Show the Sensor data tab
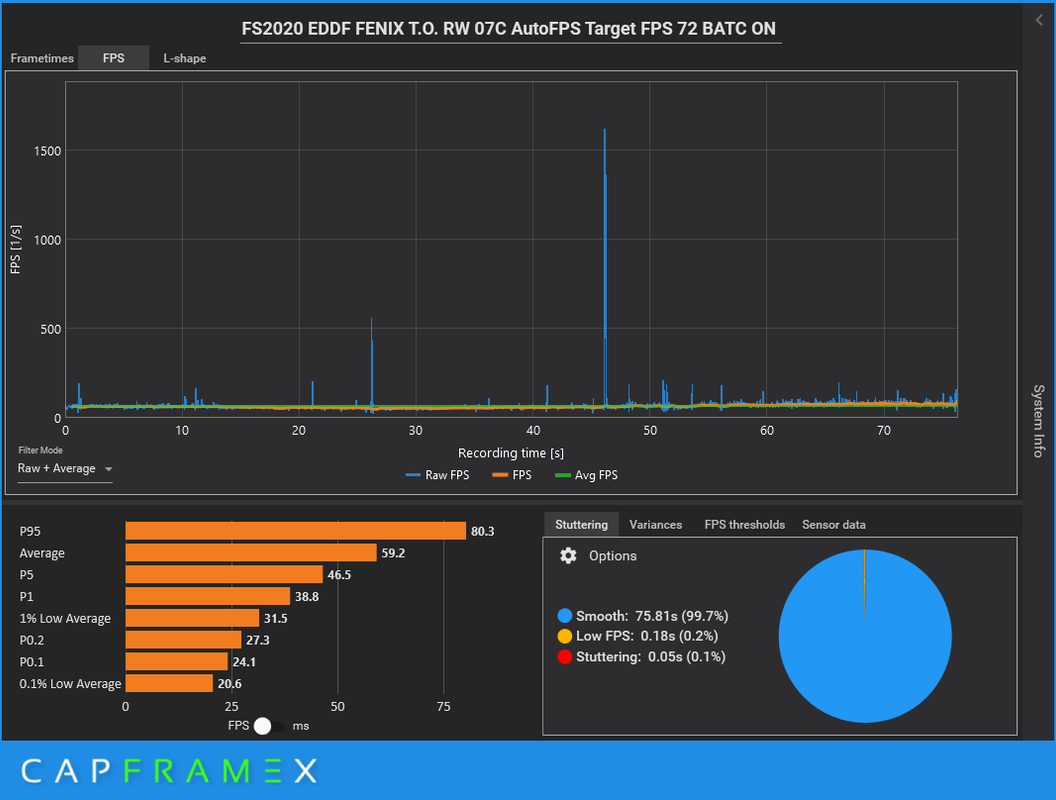 point(834,525)
